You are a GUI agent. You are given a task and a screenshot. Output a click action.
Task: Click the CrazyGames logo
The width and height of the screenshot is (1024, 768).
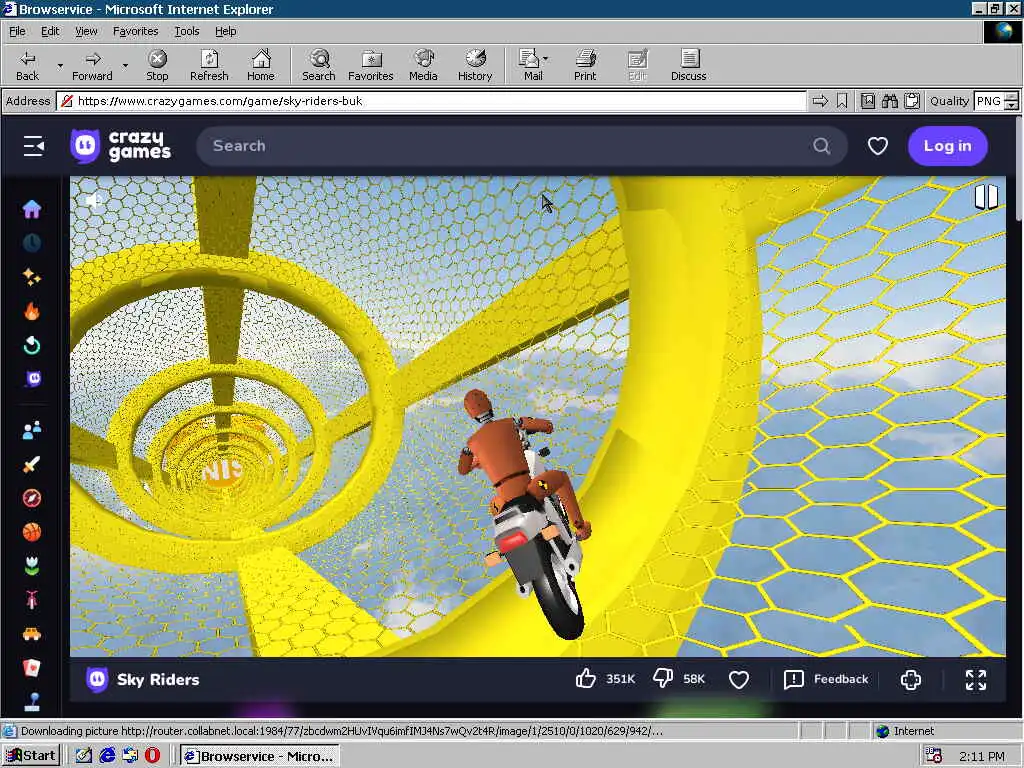[x=121, y=146]
